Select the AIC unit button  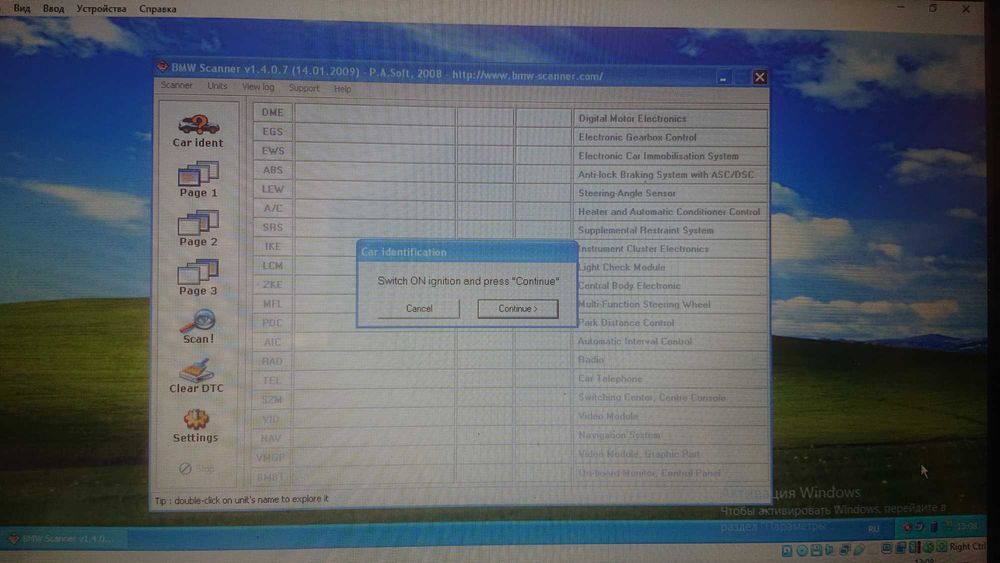click(272, 342)
